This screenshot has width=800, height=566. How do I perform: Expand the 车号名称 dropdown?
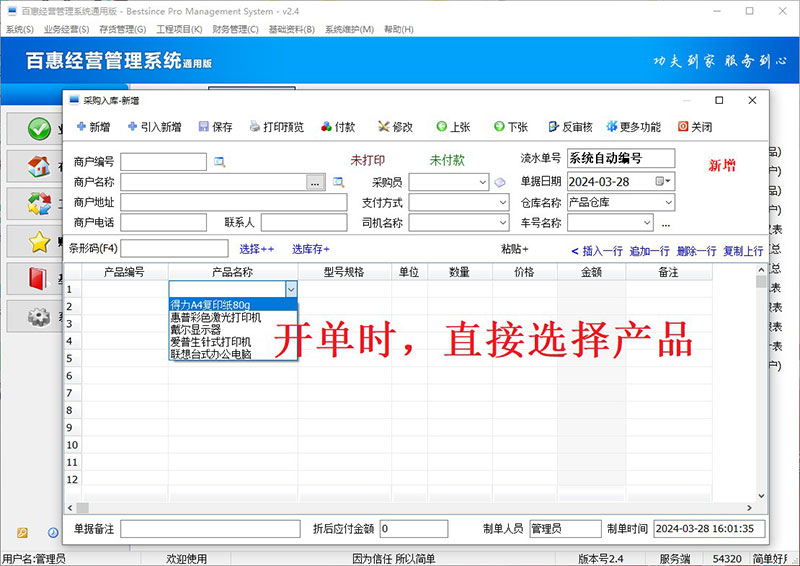[x=646, y=223]
